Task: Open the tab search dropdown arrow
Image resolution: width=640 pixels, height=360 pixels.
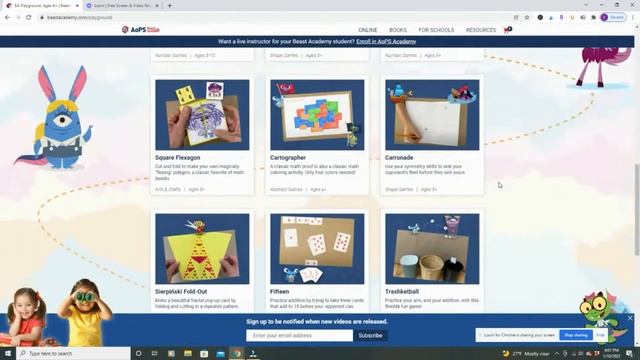Action: click(x=586, y=5)
